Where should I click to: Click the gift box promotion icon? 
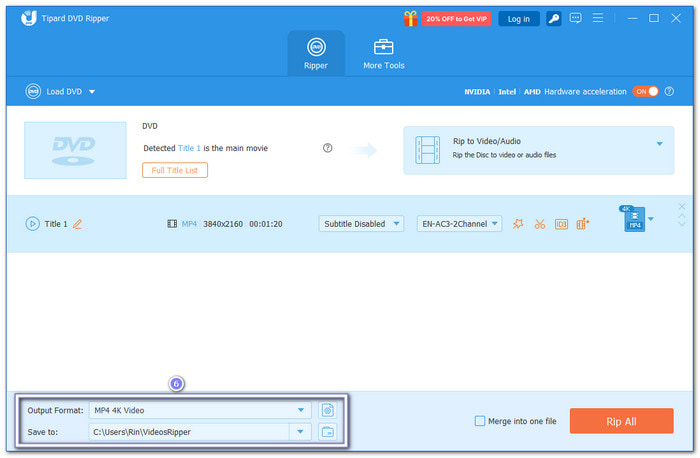(410, 19)
